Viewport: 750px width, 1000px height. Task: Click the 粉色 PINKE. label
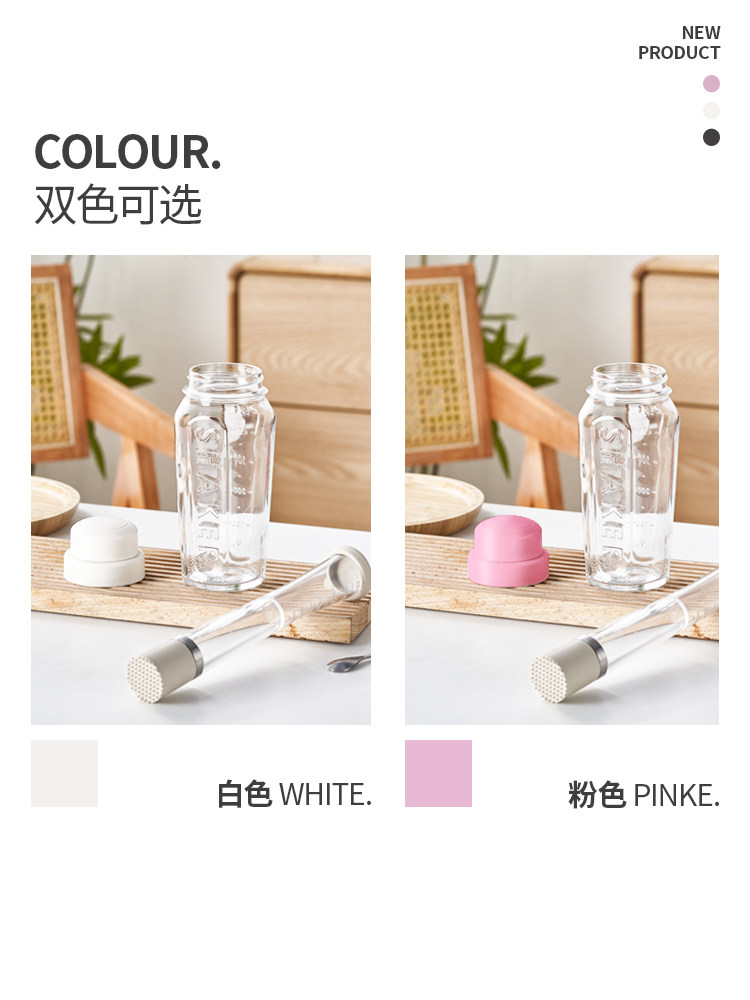(643, 795)
